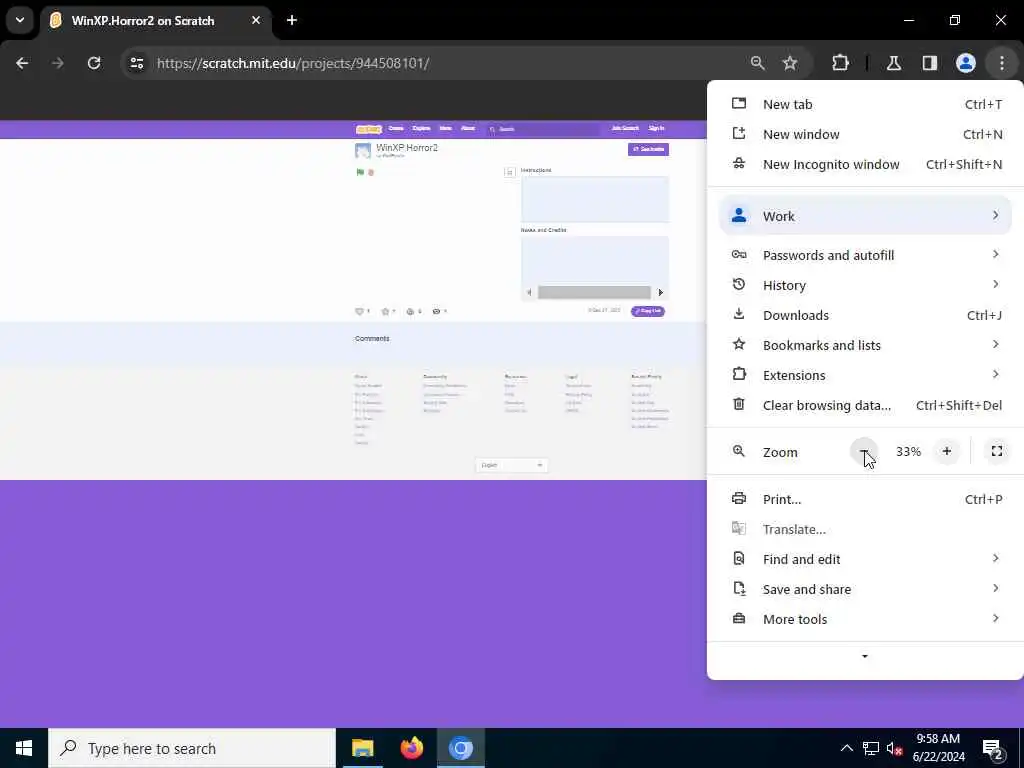1024x768 pixels.
Task: Click the URL text in address bar
Action: pos(293,63)
